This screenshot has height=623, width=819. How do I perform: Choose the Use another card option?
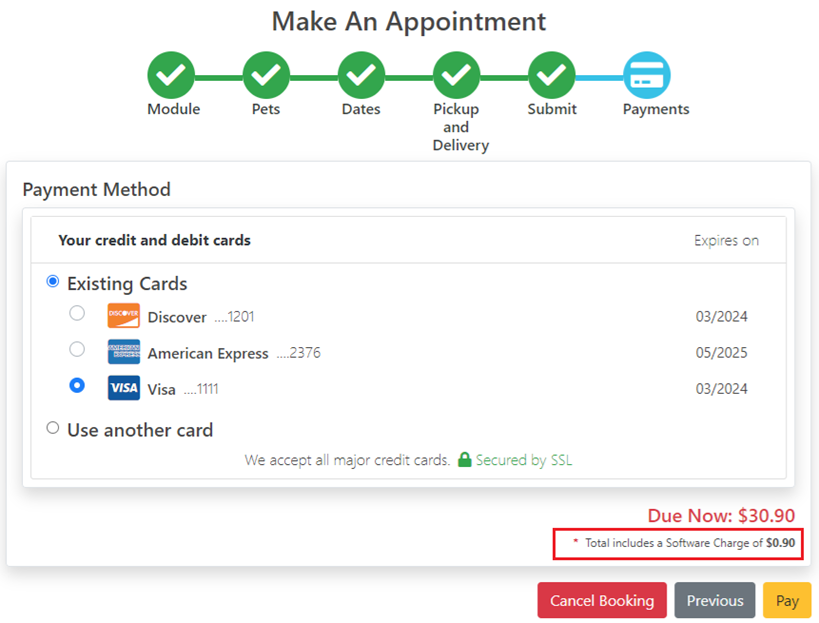[x=53, y=428]
